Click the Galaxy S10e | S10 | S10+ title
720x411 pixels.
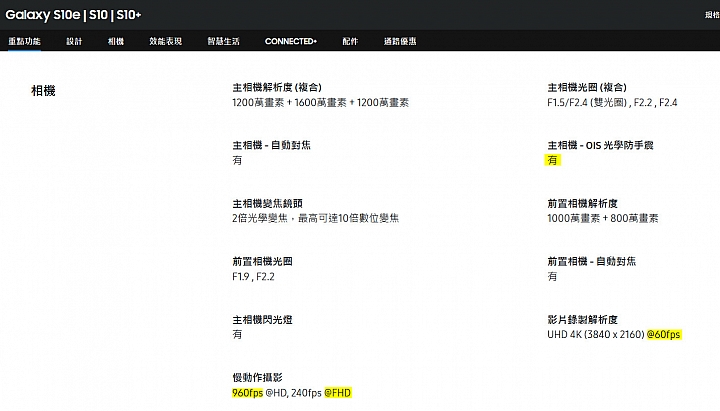point(73,15)
